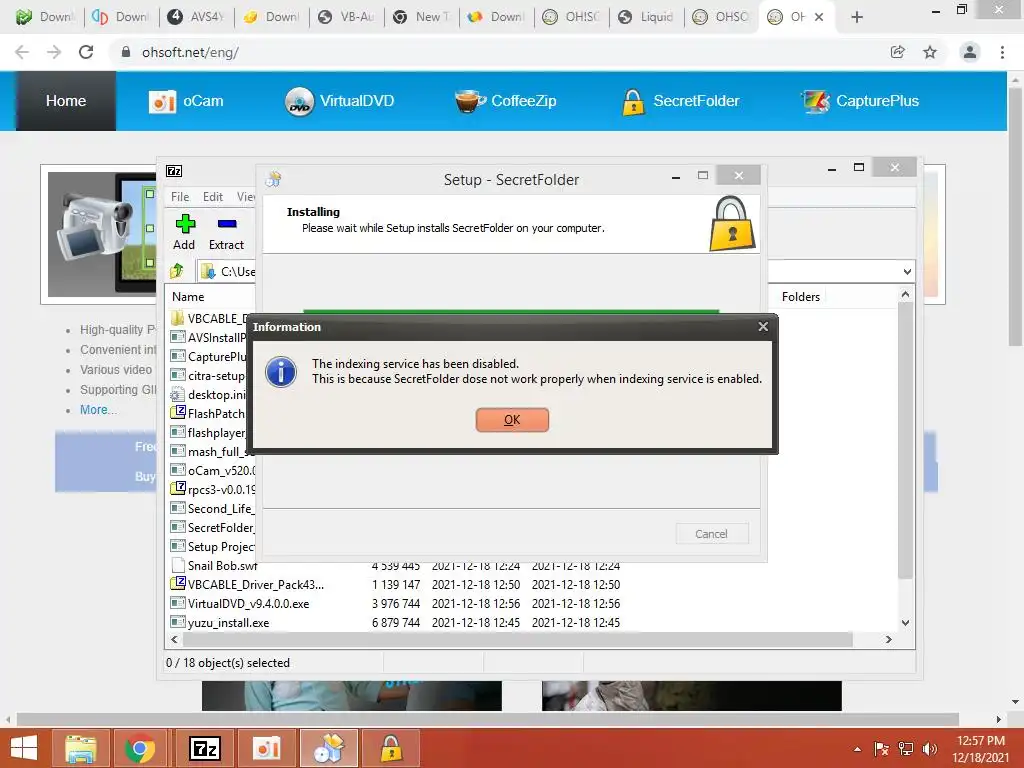Click OK in the Information dialog
The width and height of the screenshot is (1024, 768).
point(512,420)
